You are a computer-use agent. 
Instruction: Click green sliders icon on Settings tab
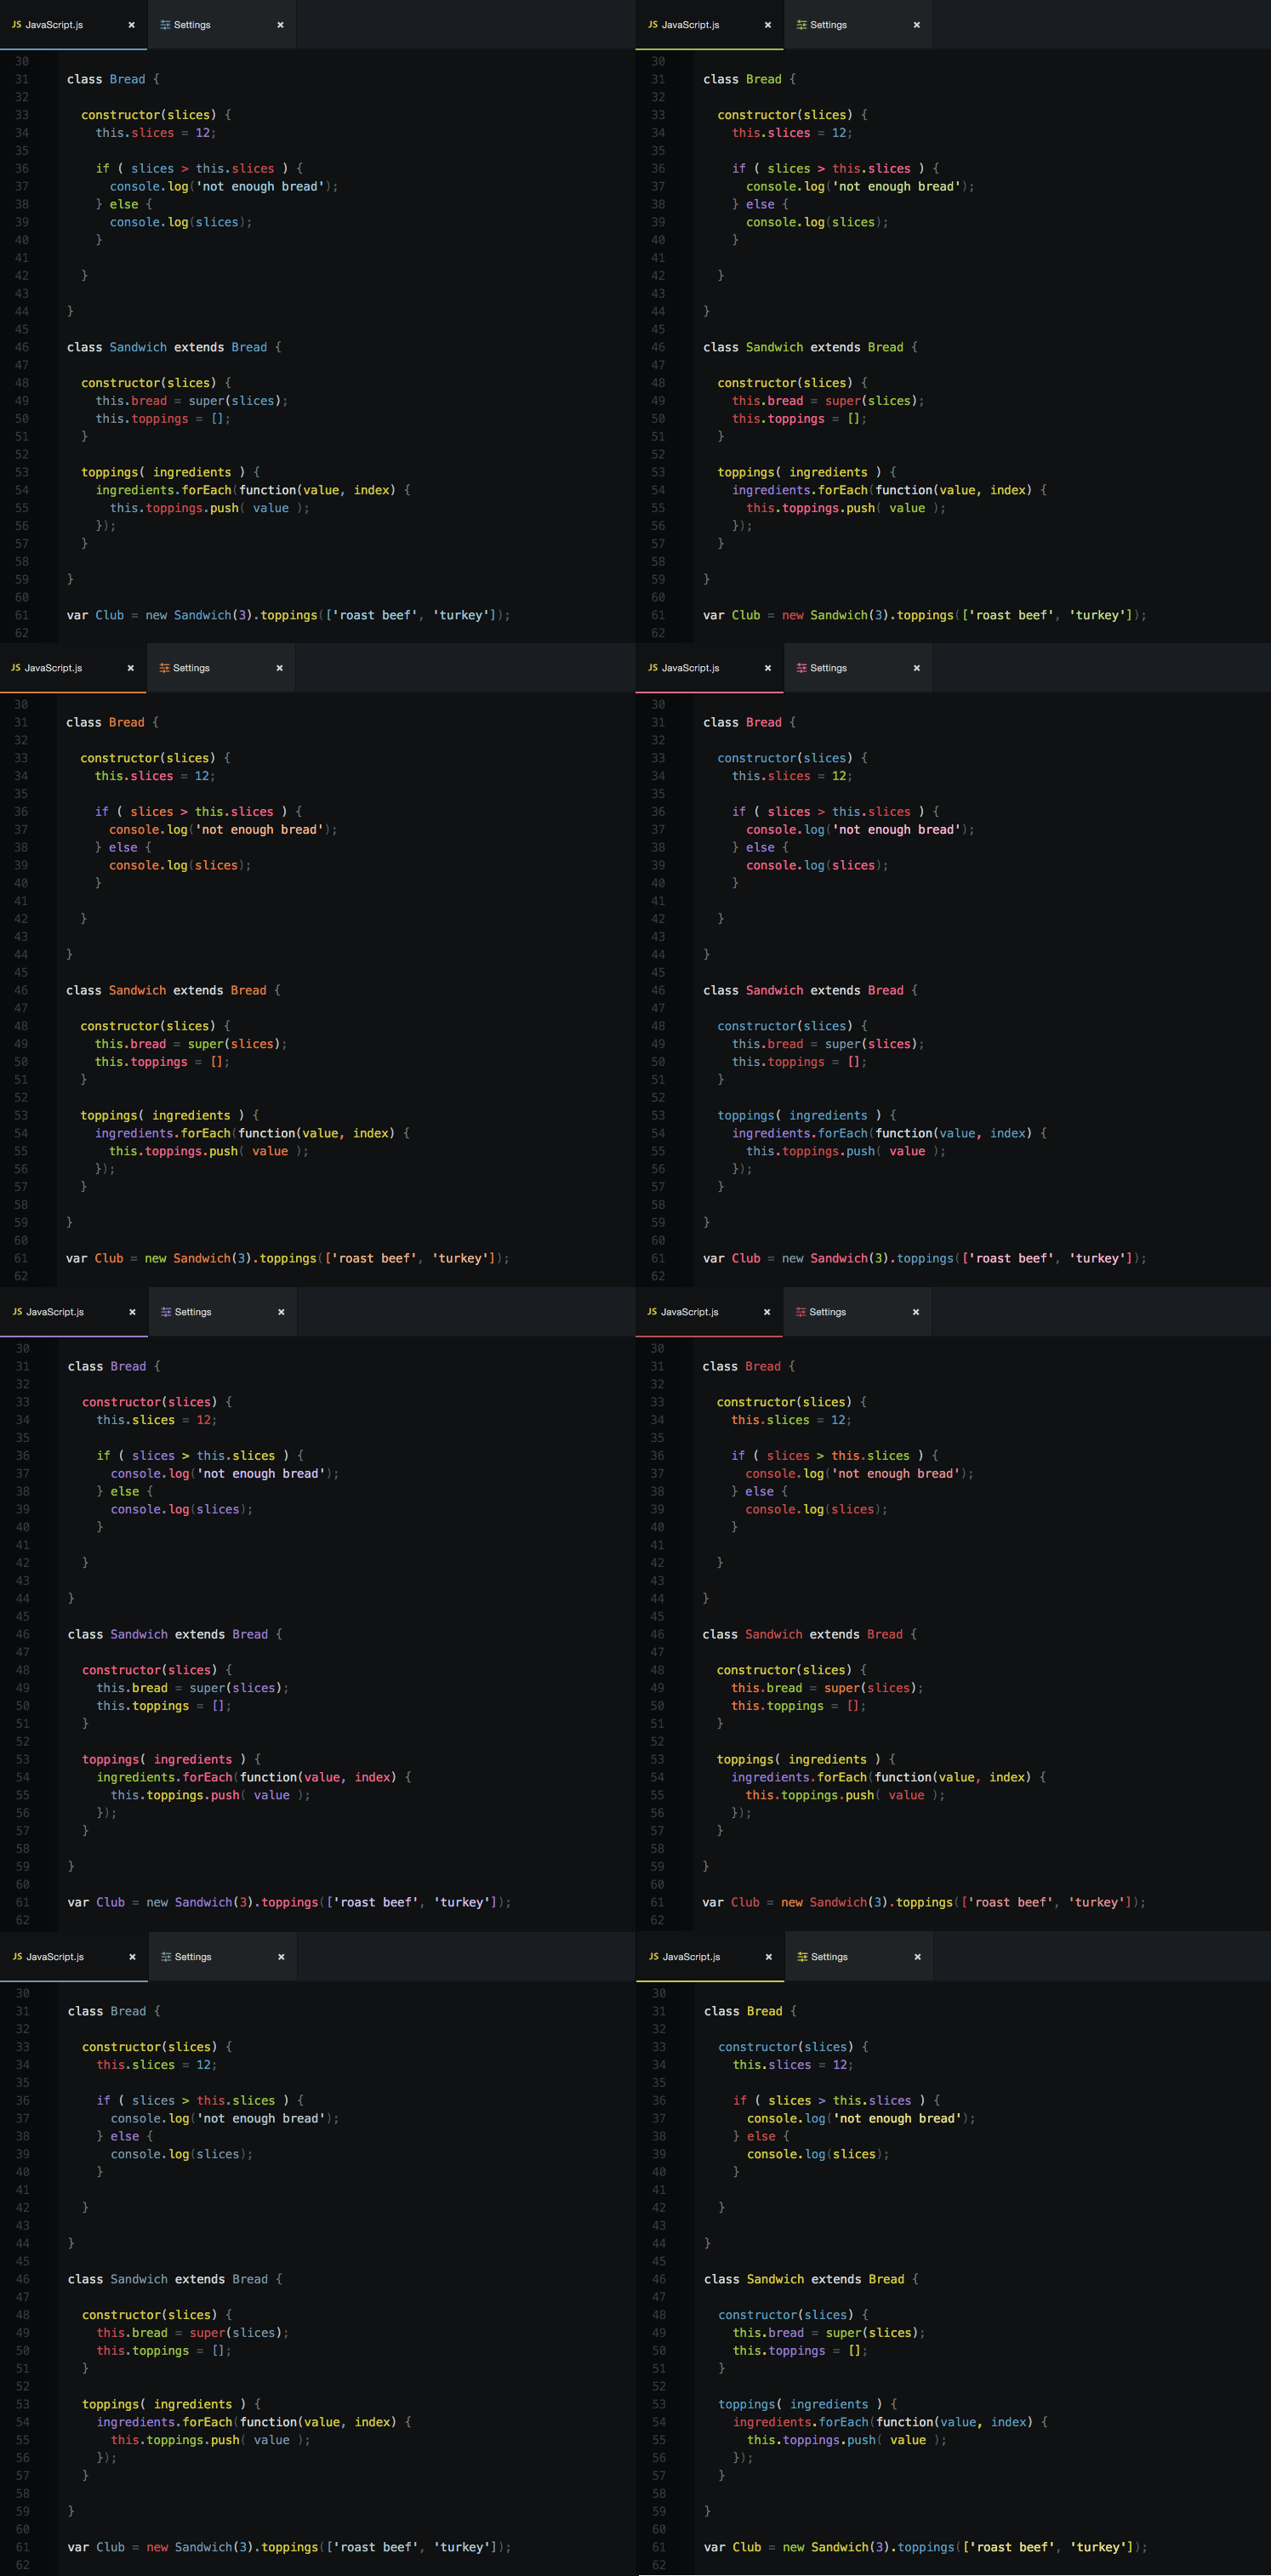801,25
